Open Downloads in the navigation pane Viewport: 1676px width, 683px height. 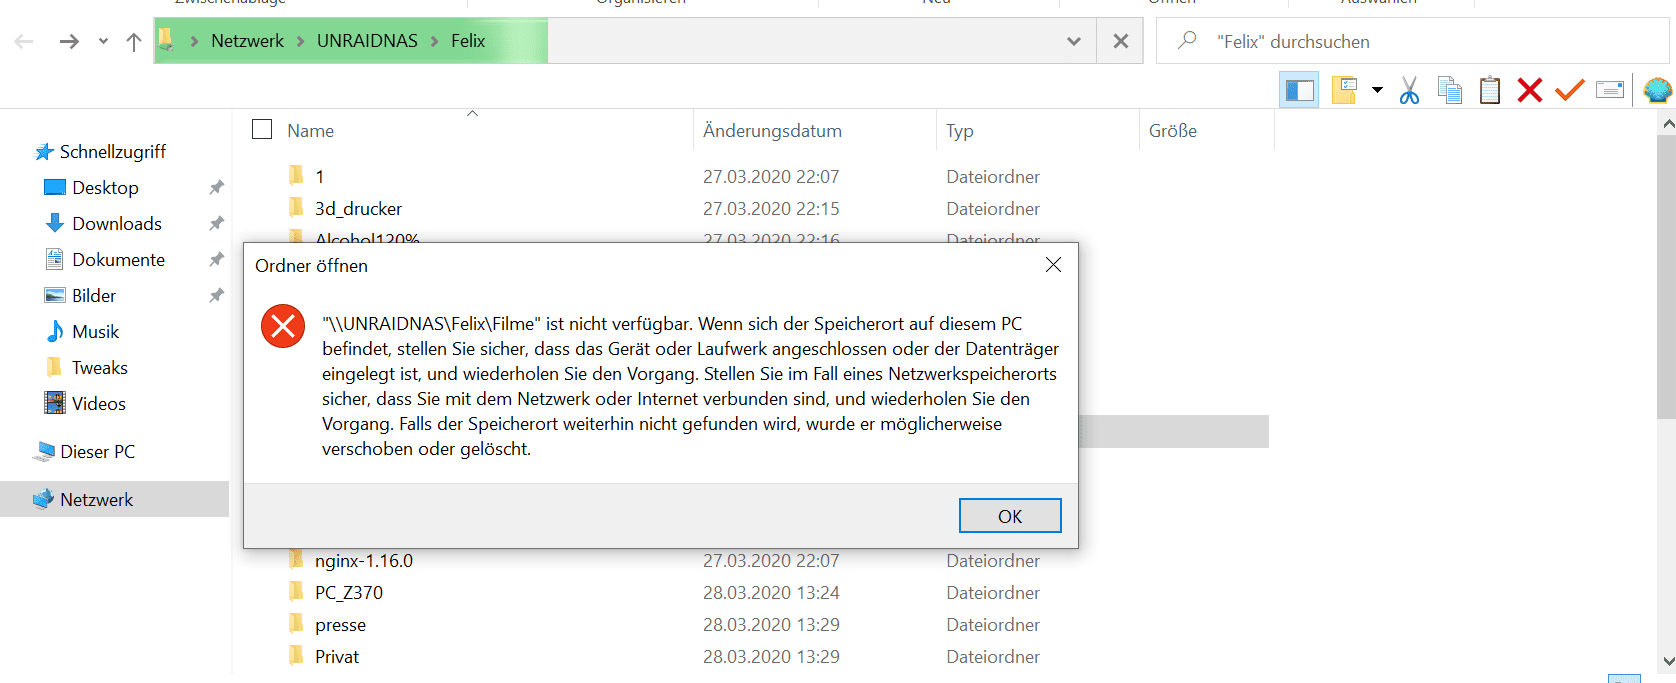117,224
